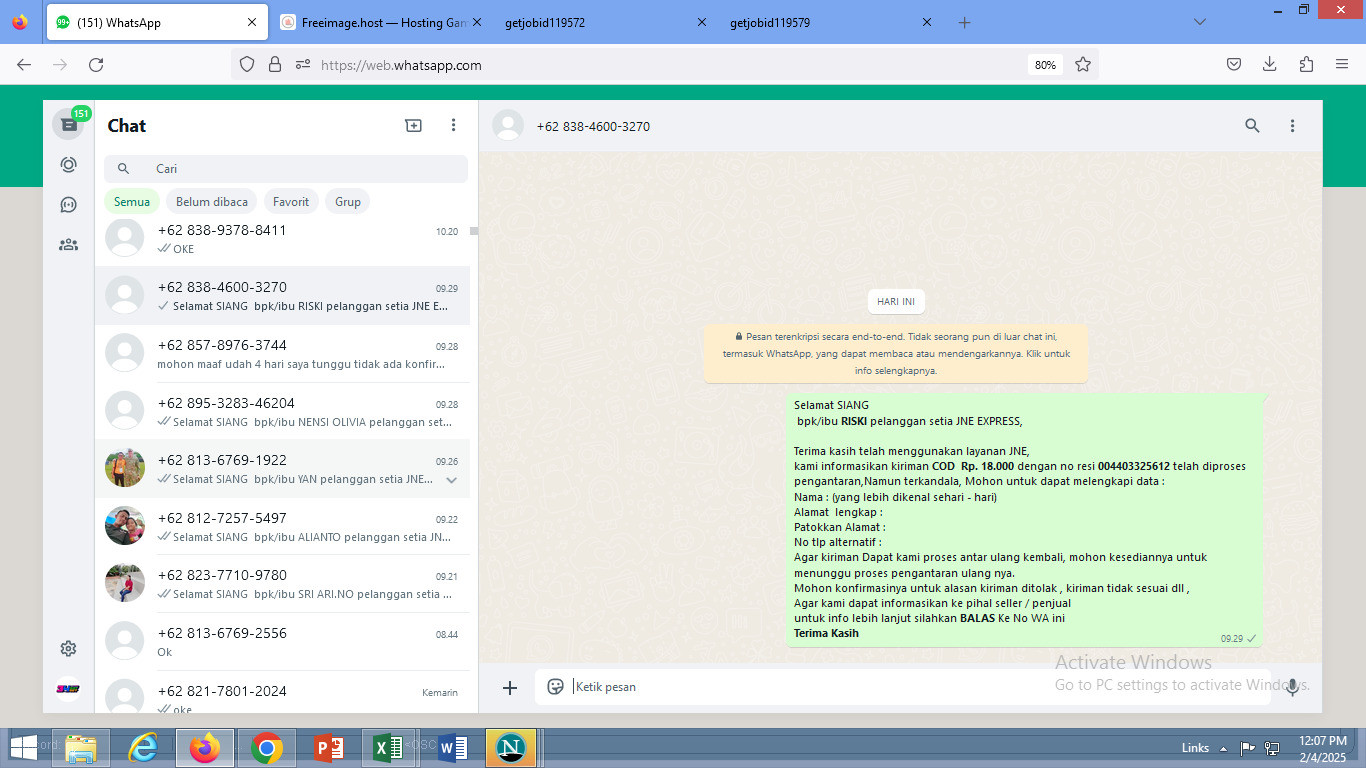Viewport: 1366px width, 768px height.
Task: Click the Cari search field
Action: point(286,169)
